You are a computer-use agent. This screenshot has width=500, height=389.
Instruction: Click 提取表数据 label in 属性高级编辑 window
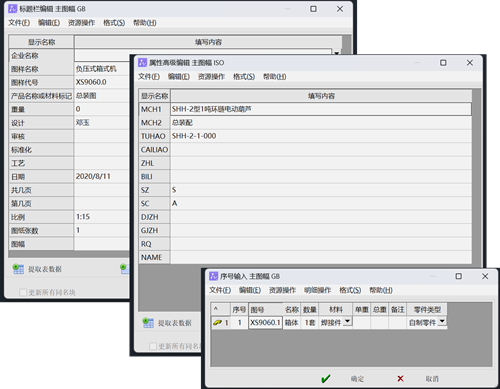(x=175, y=323)
